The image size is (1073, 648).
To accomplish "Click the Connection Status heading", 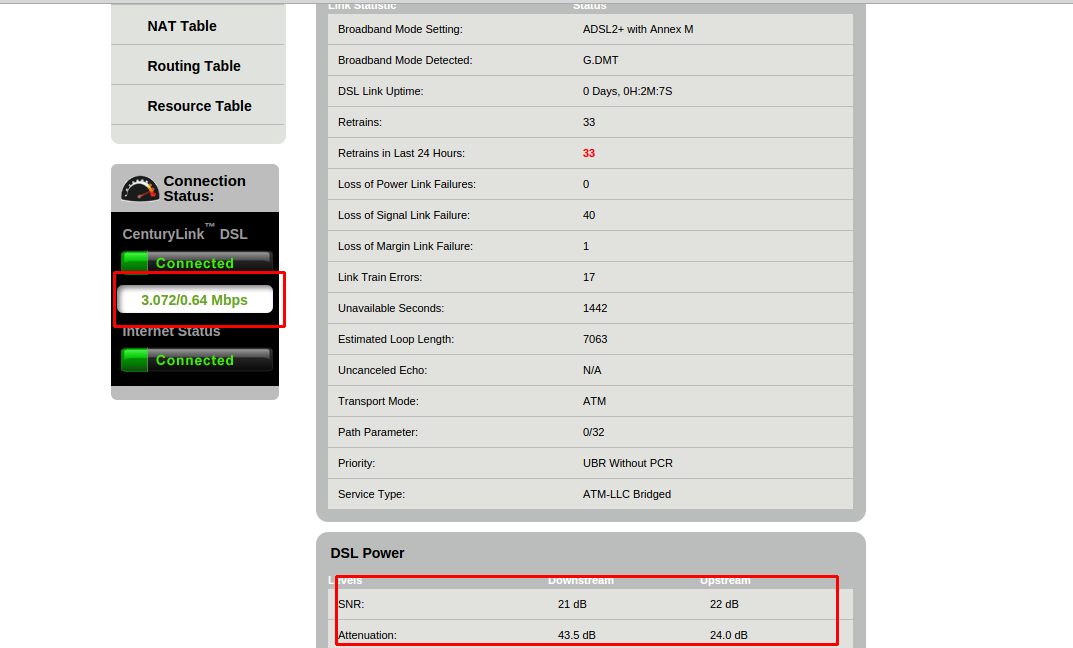I will point(204,188).
